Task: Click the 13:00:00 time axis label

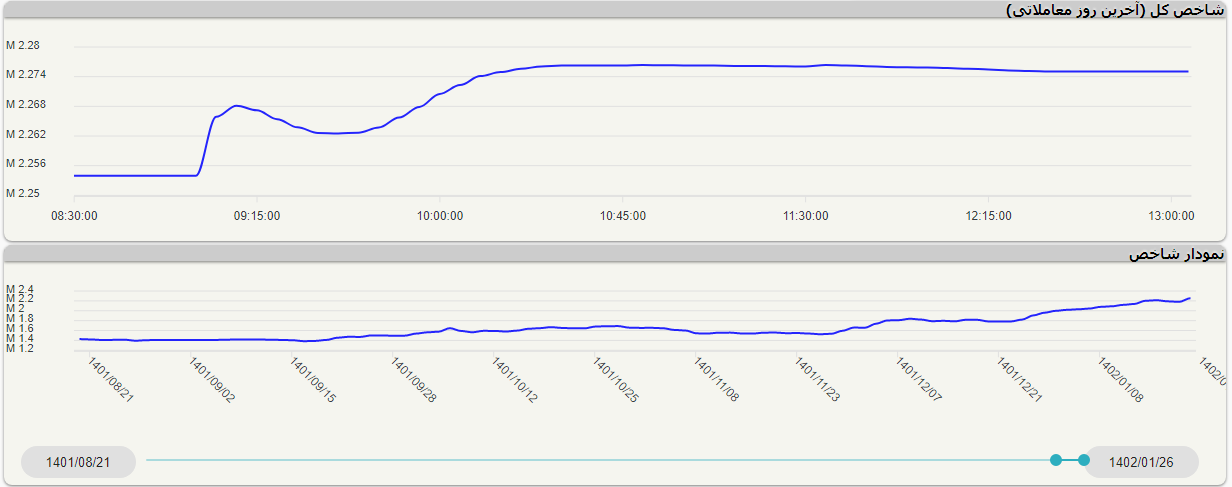Action: [x=1171, y=215]
